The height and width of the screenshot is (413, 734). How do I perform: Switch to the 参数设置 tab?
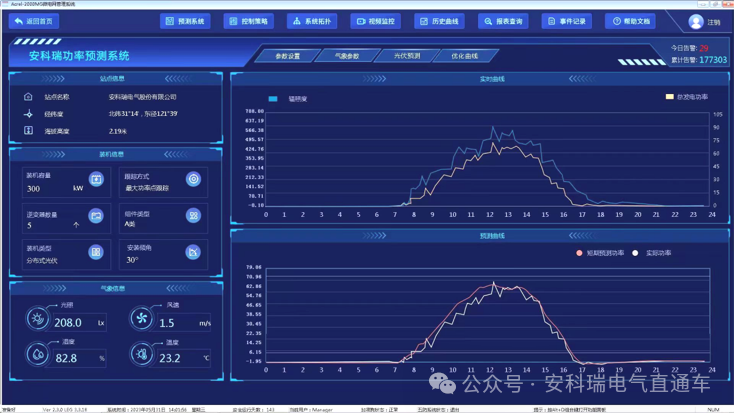point(287,56)
